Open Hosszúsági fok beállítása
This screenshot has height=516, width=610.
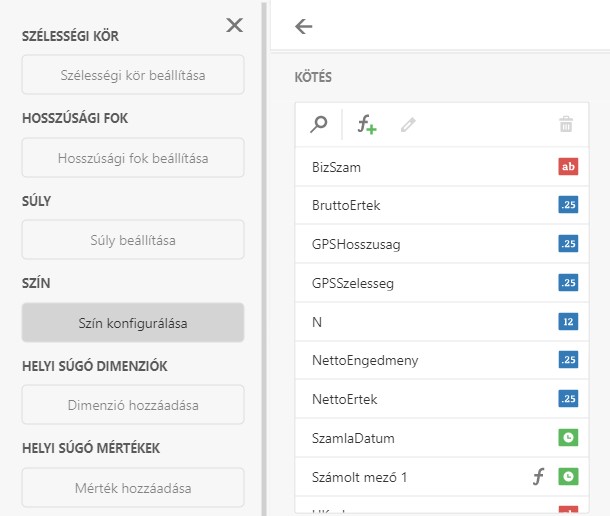(x=133, y=158)
